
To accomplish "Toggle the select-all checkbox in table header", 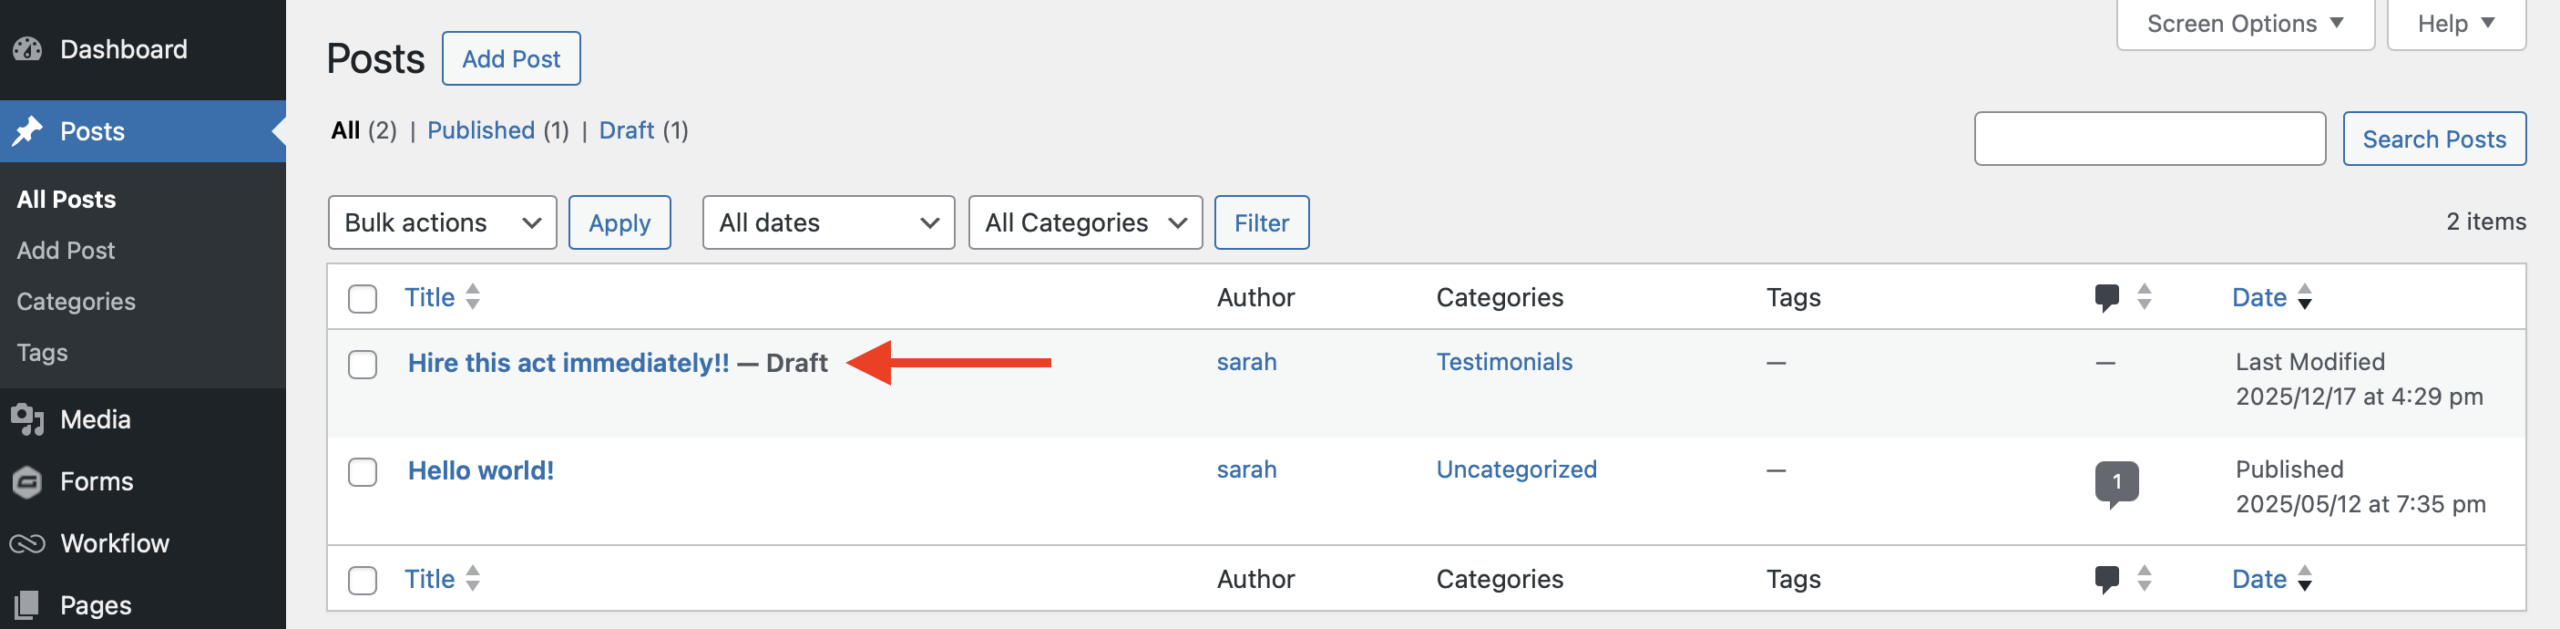I will [362, 298].
